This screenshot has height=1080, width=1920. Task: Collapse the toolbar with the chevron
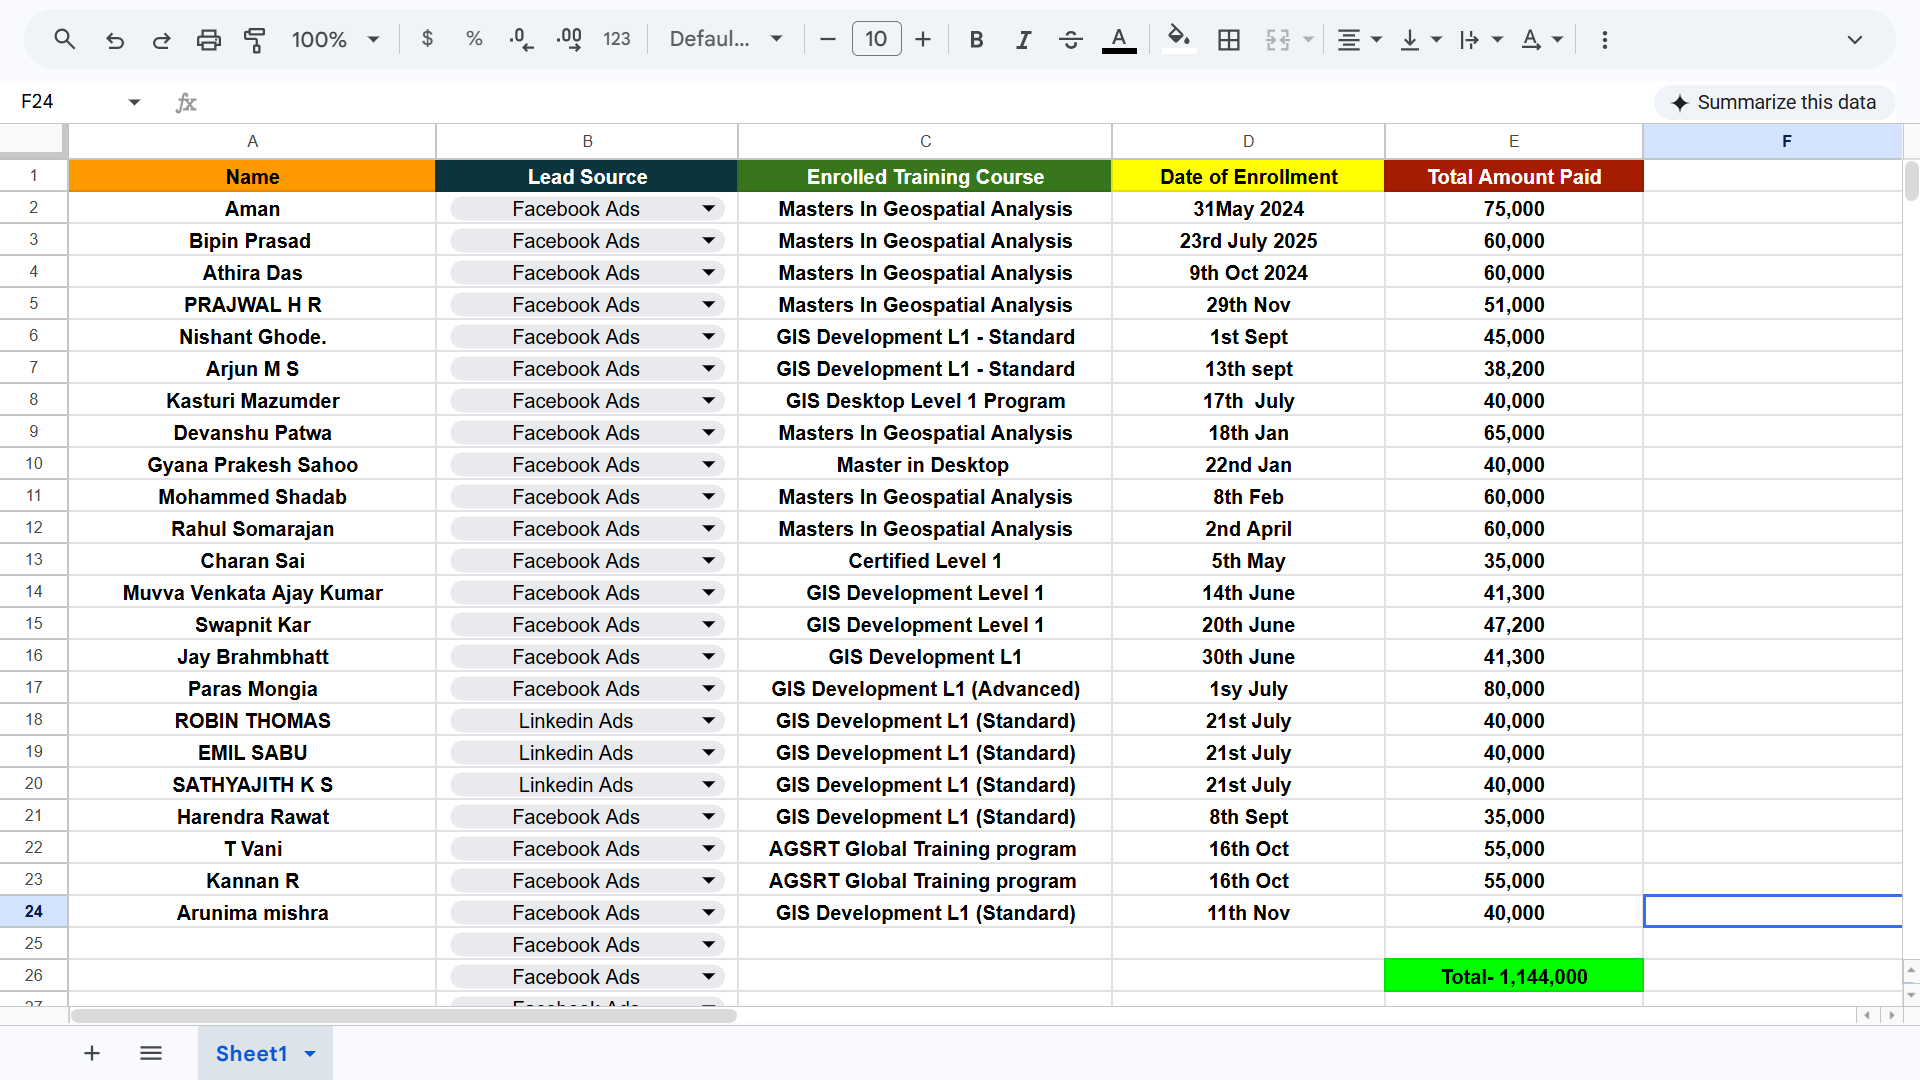click(1855, 39)
